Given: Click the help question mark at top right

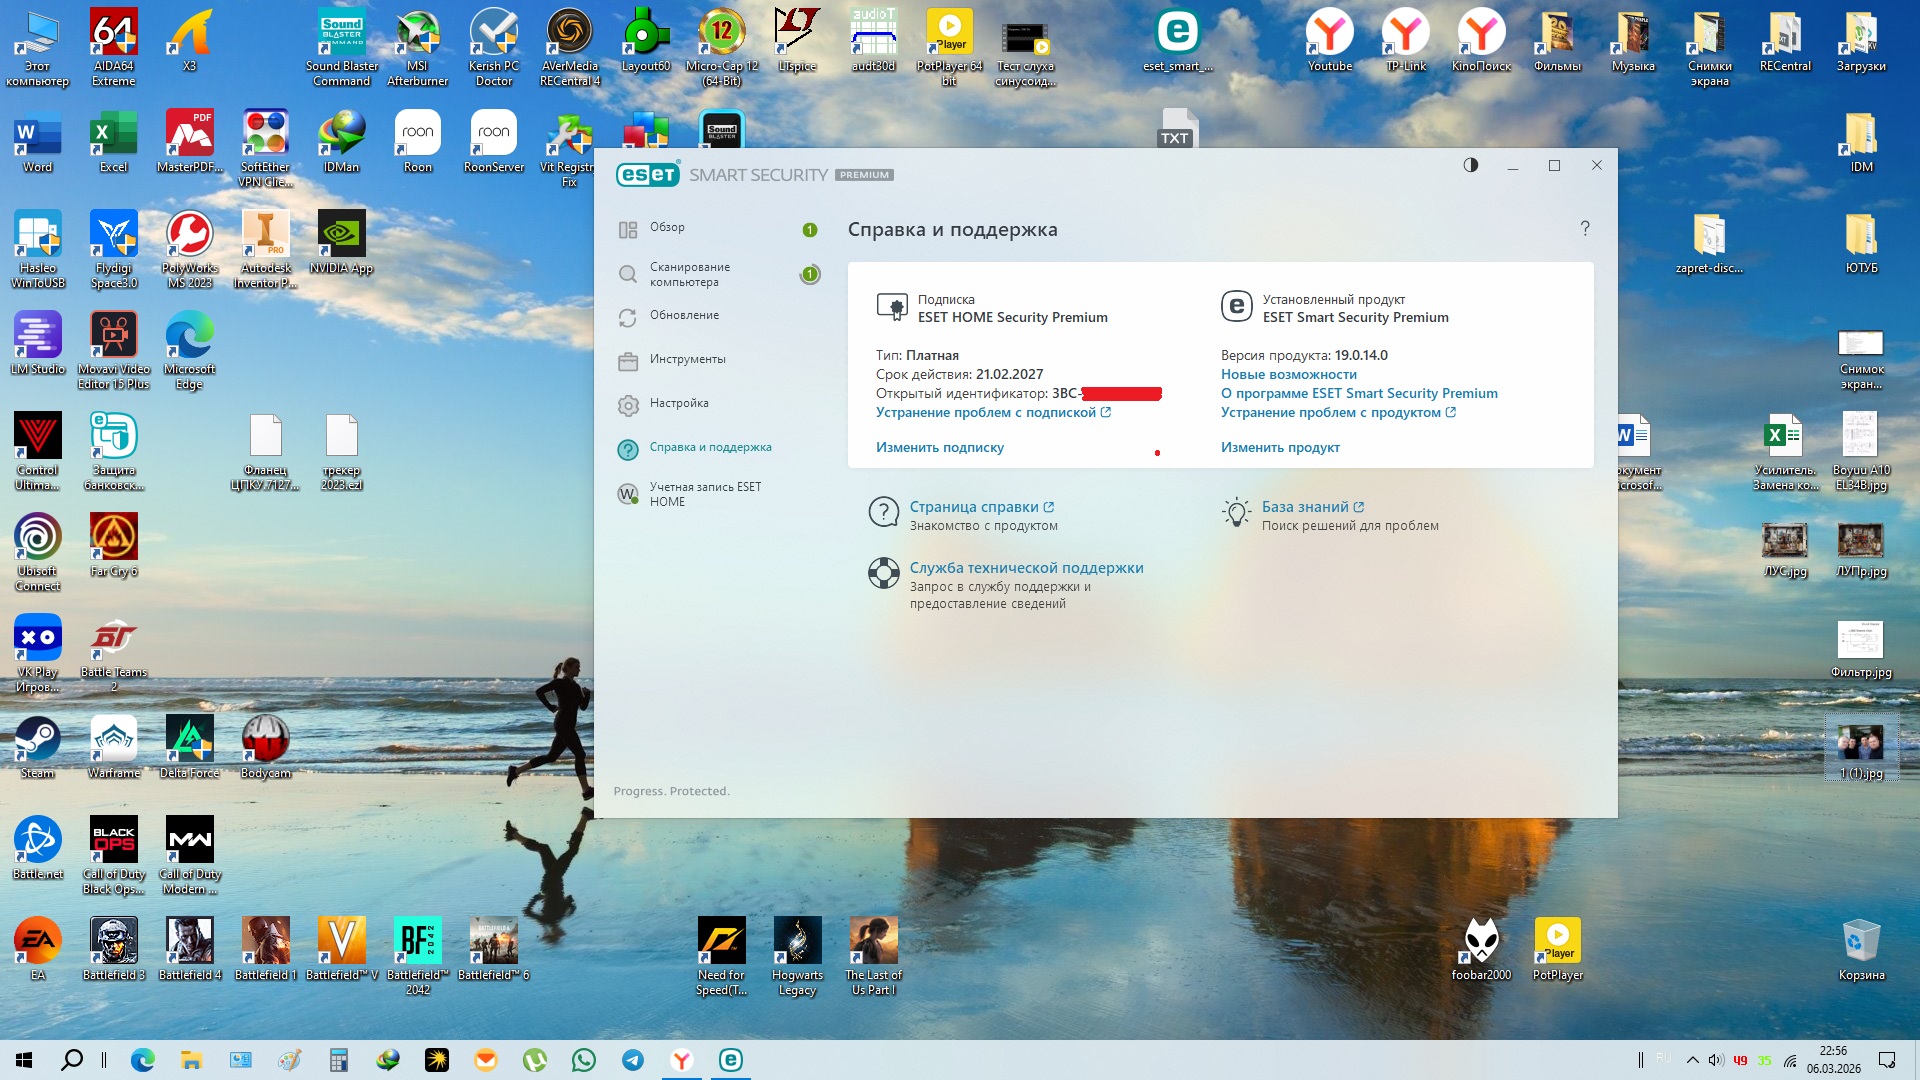Looking at the screenshot, I should pyautogui.click(x=1584, y=229).
